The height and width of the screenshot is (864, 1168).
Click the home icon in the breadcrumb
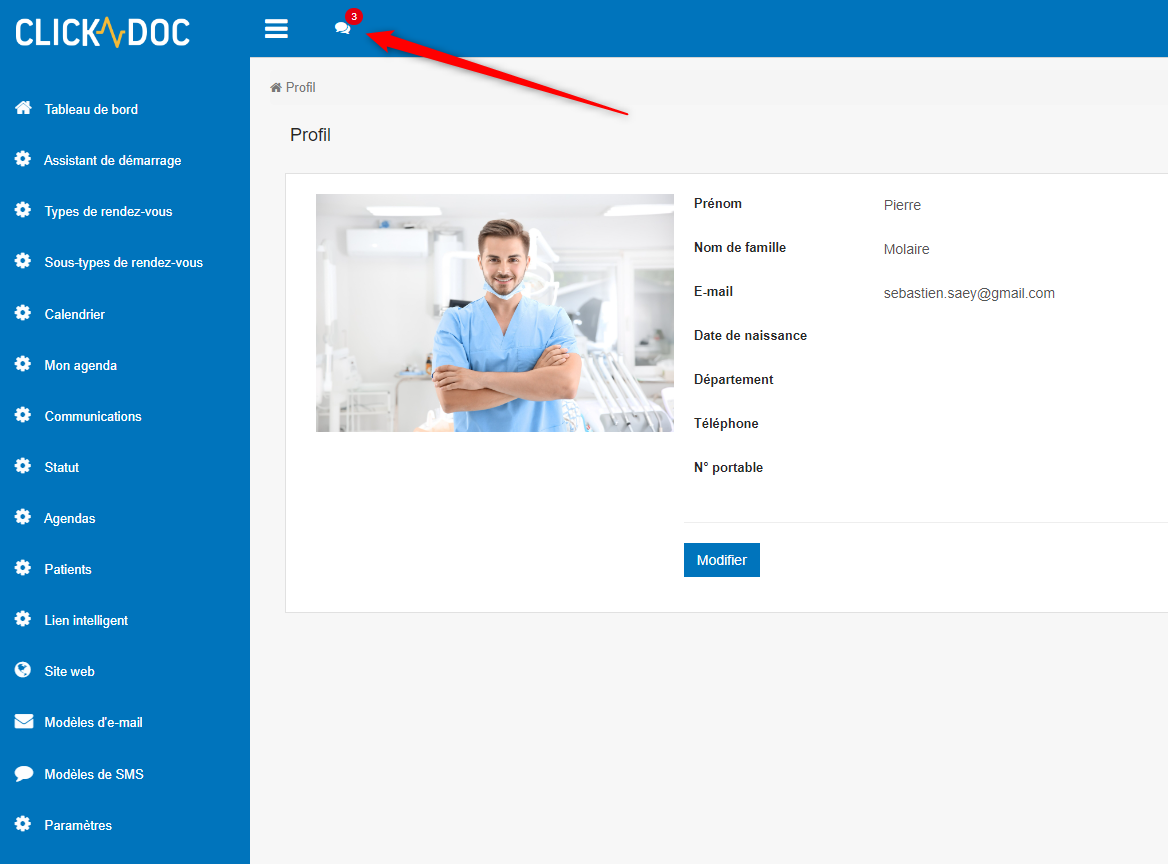(276, 87)
